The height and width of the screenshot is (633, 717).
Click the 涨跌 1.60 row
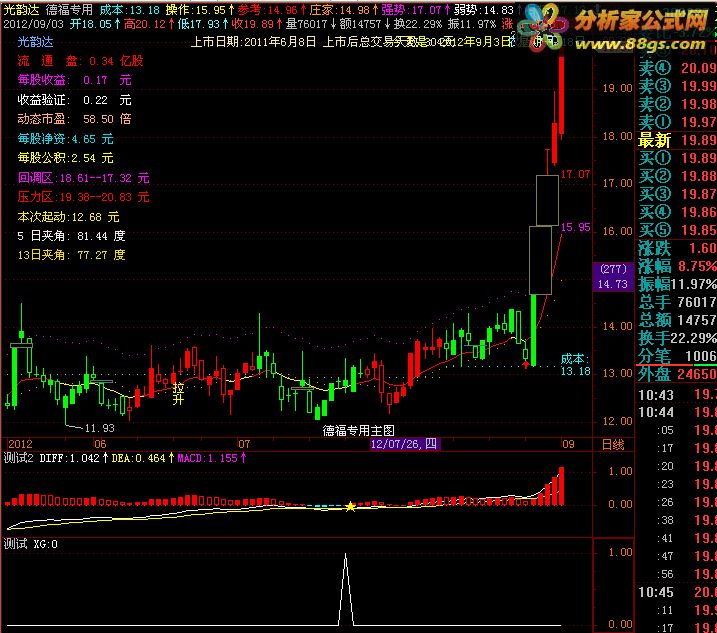pos(677,248)
